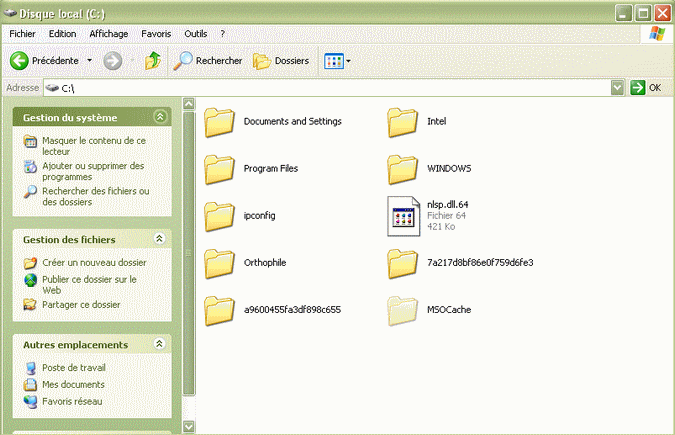Collapse the Autres emplacements panel
Screen dimensions: 675x435
click(159, 344)
